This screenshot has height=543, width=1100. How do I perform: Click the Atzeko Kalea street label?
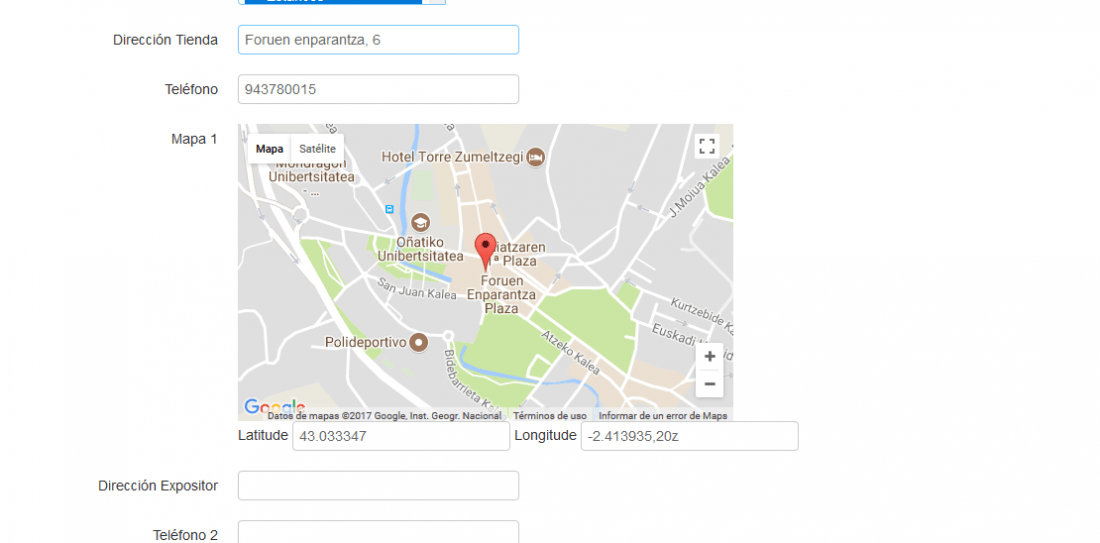tap(570, 350)
